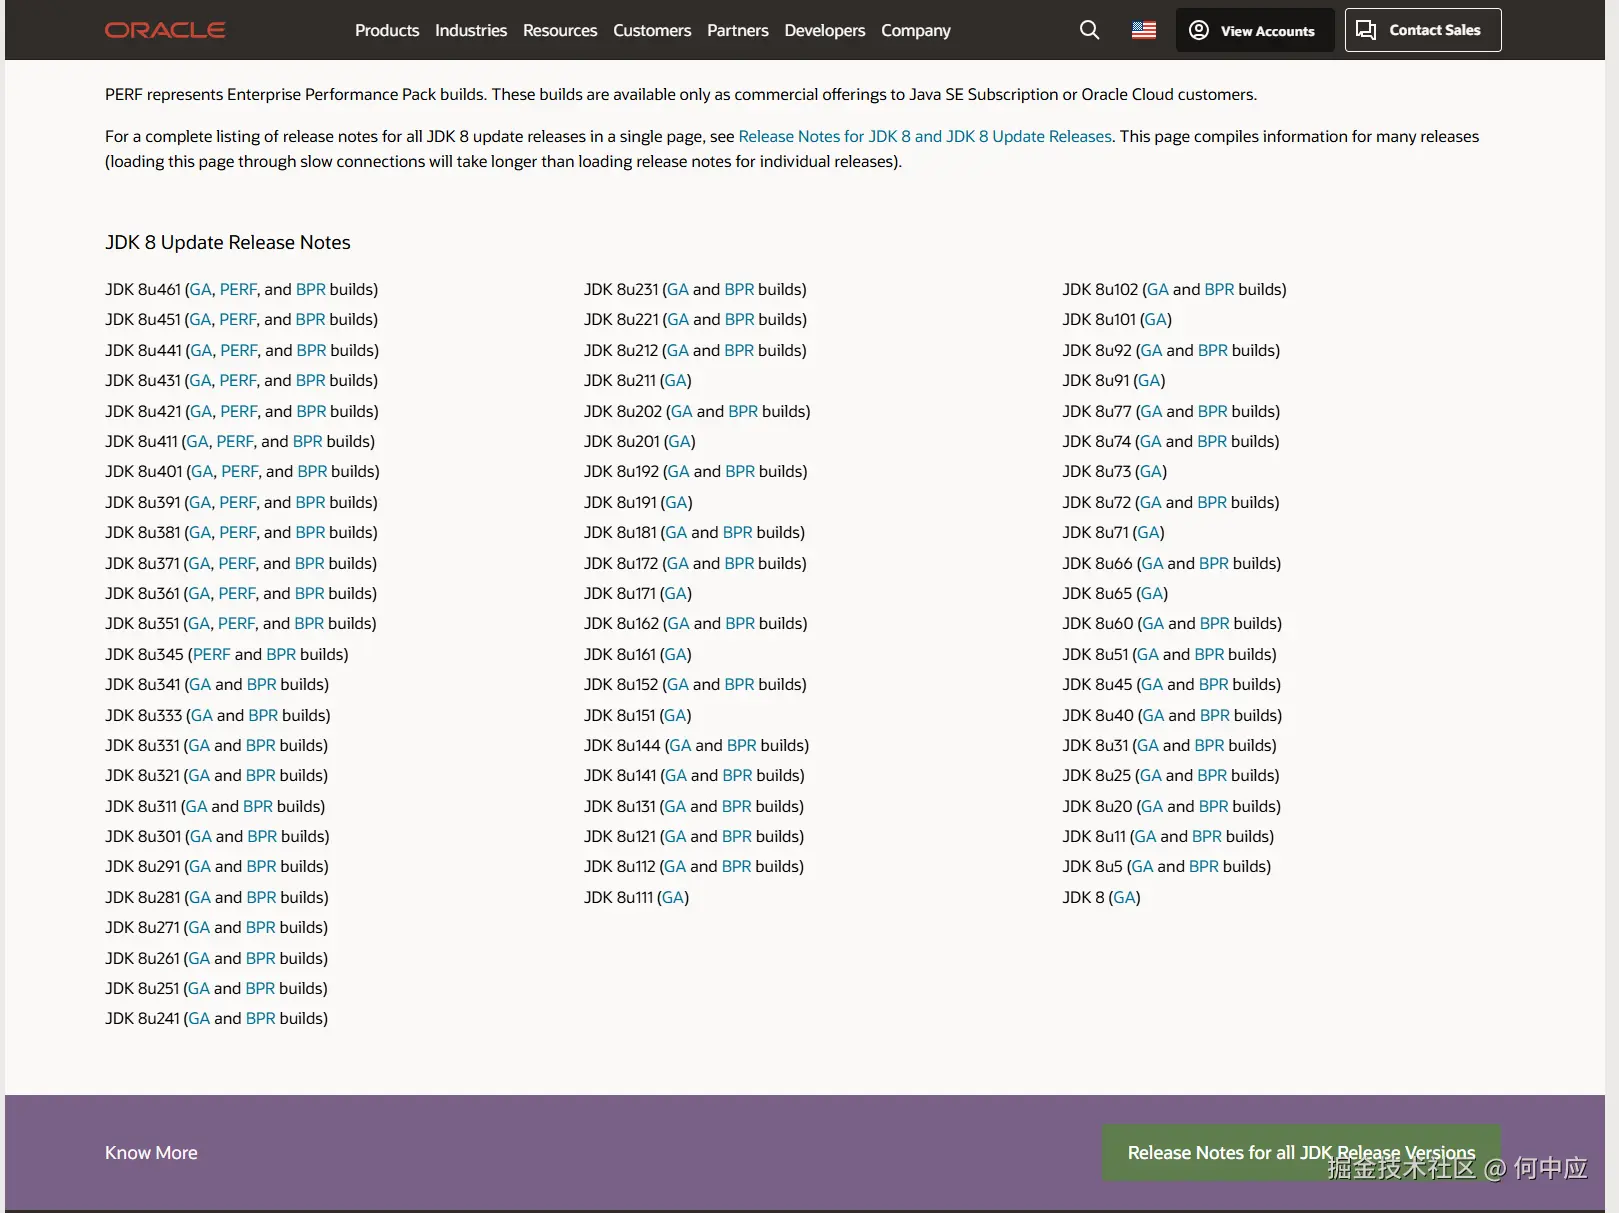This screenshot has width=1619, height=1213.
Task: Open the PERF link for JDK 8u381
Action: (238, 532)
